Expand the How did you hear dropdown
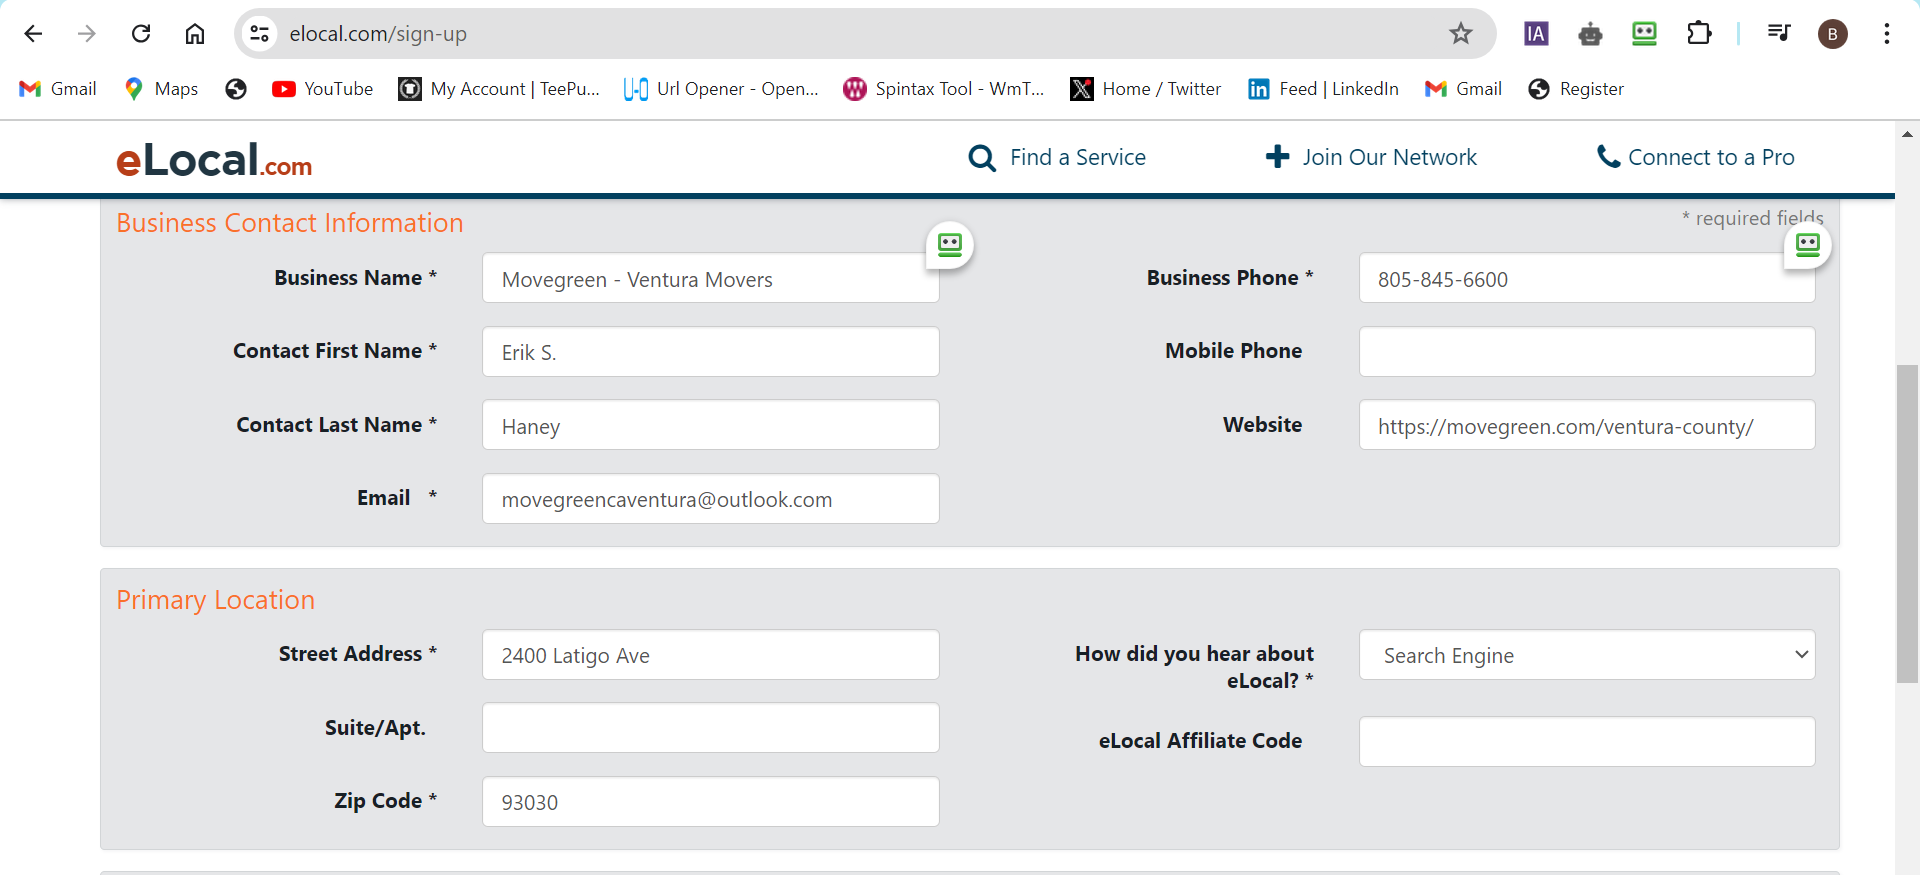The image size is (1920, 875). click(x=1587, y=655)
